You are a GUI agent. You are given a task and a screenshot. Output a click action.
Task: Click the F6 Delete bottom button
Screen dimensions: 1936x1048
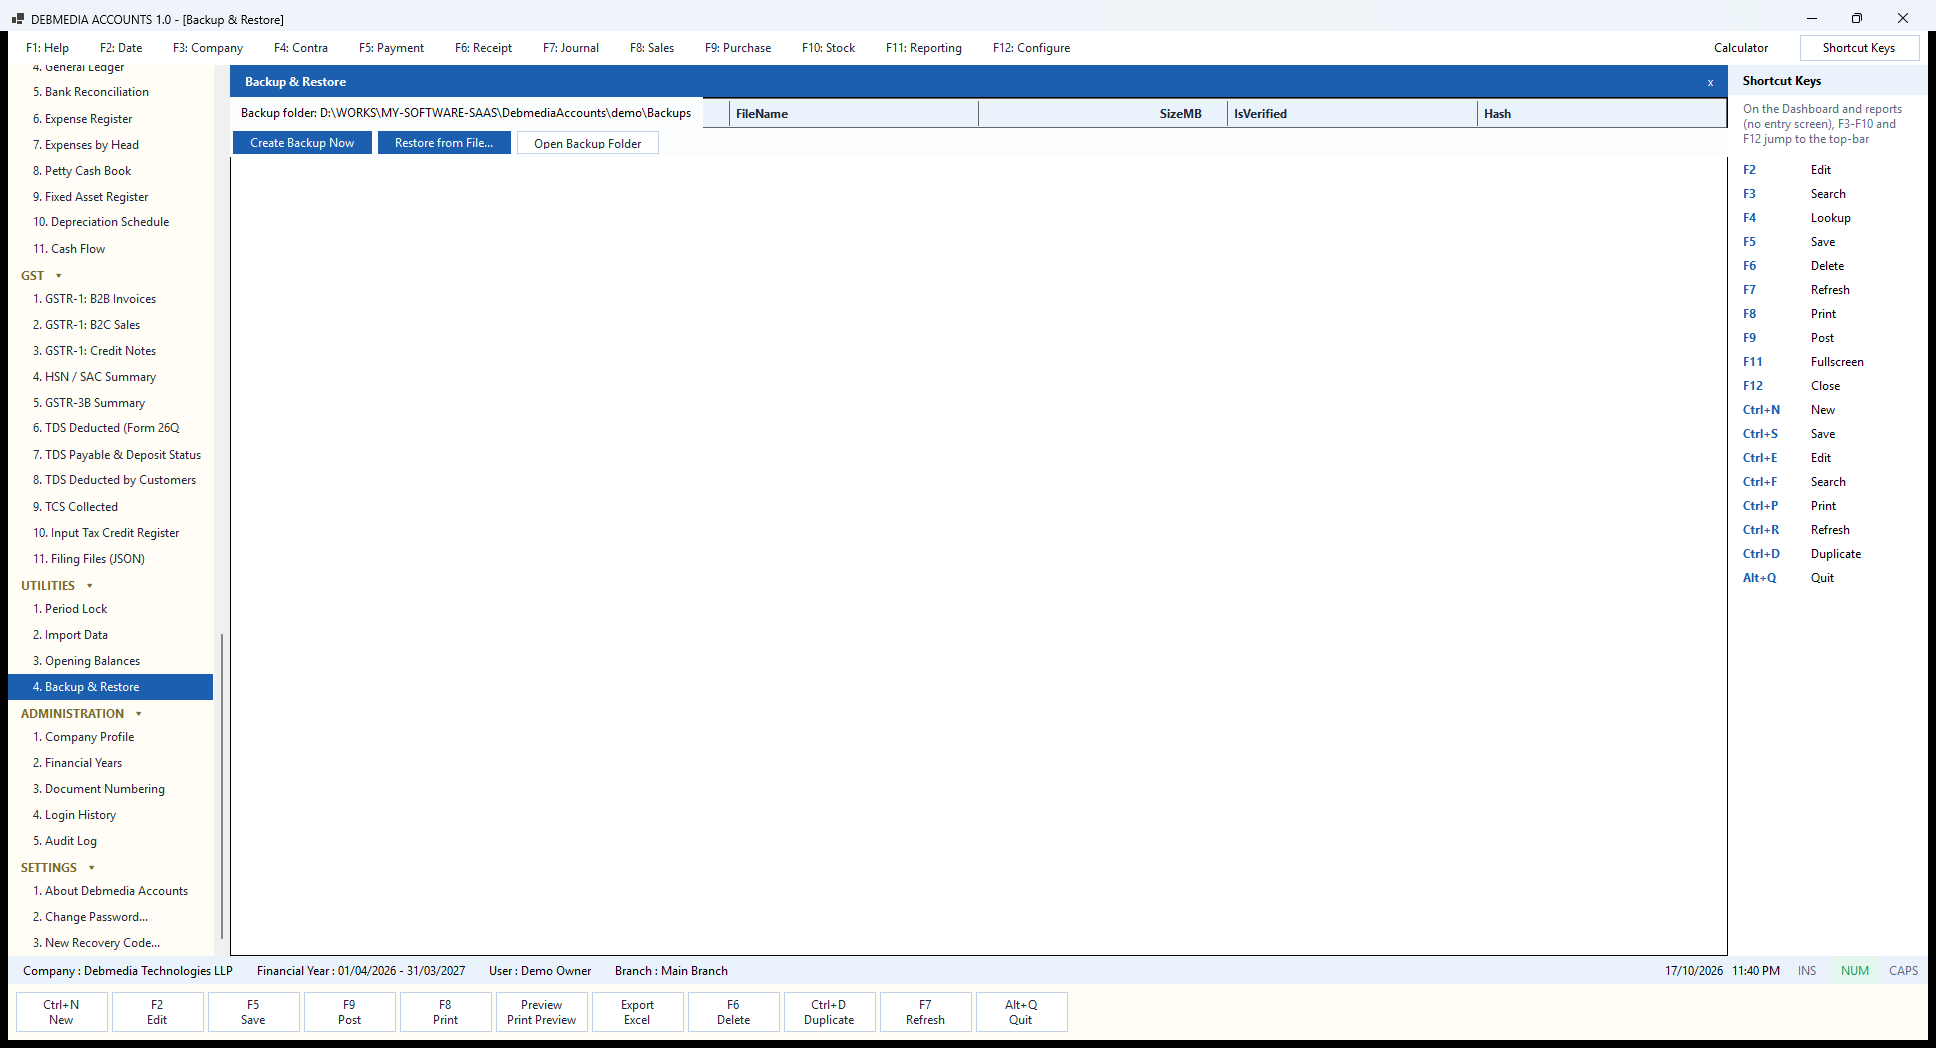[733, 1012]
